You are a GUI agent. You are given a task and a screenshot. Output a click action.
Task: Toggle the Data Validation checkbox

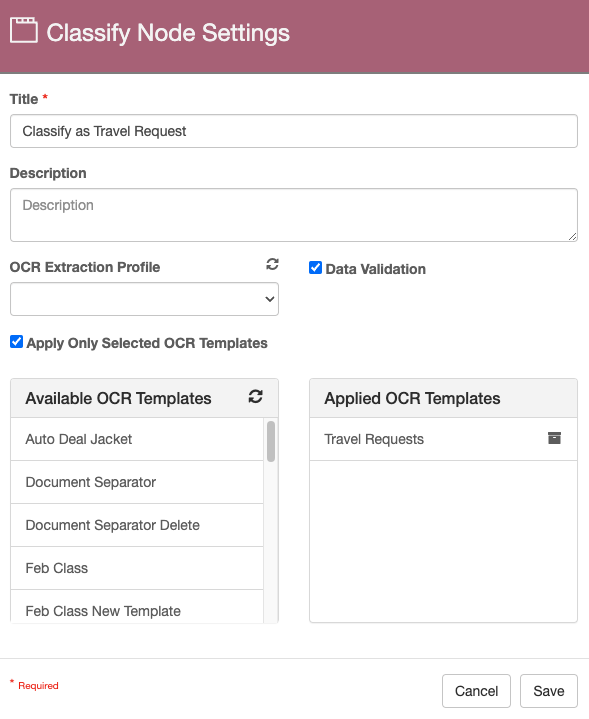(315, 268)
